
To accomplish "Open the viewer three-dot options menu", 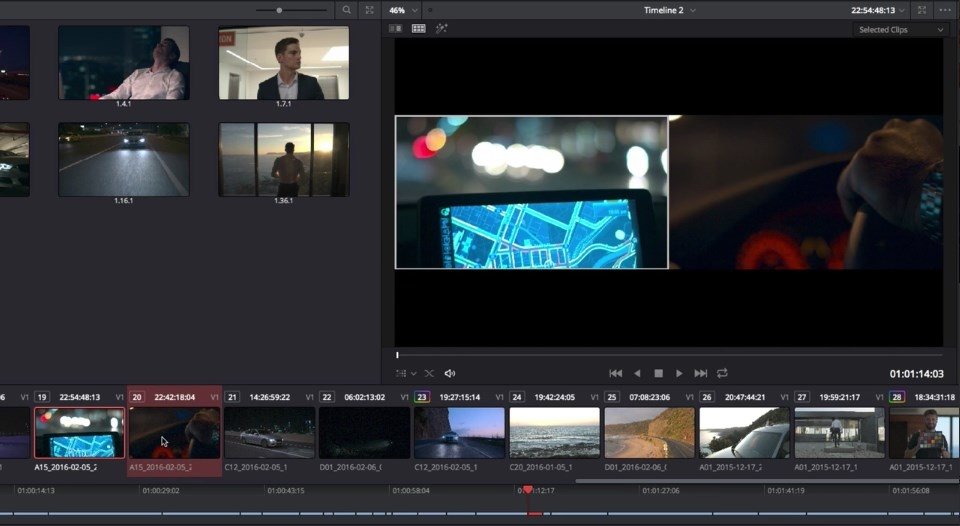I will click(x=945, y=10).
